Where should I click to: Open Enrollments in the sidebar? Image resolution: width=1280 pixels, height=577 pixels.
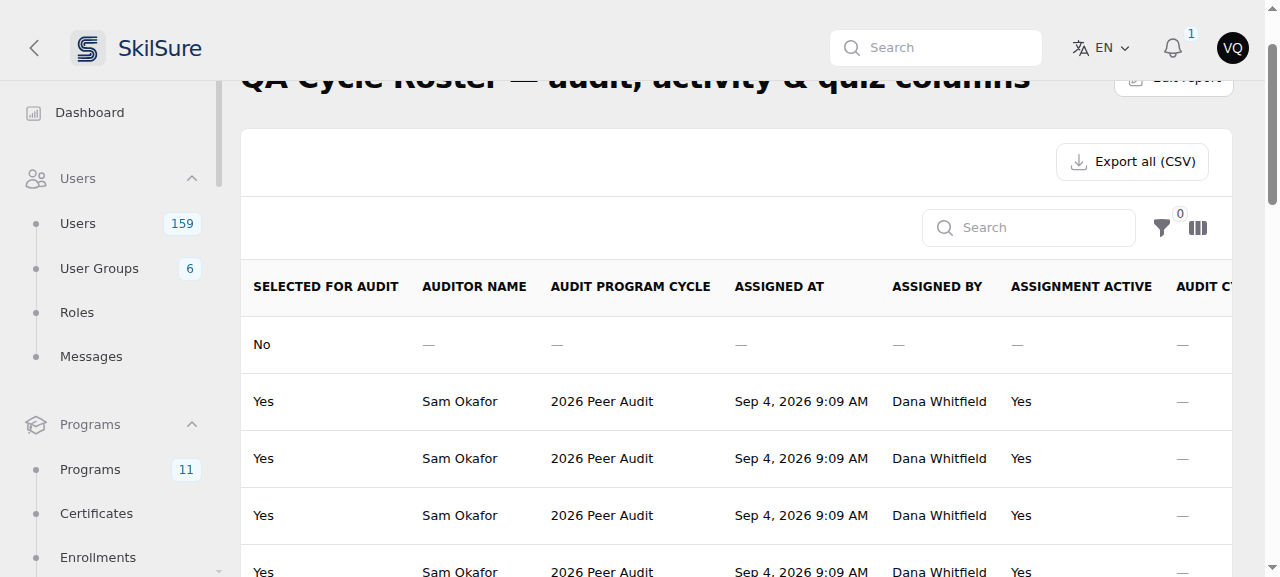click(x=98, y=558)
